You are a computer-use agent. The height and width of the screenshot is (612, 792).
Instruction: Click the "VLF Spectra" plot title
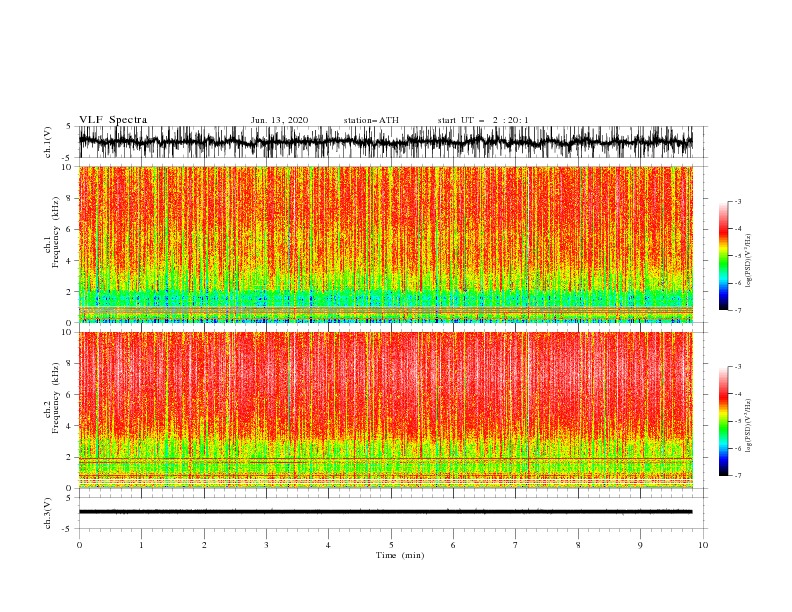tap(113, 120)
